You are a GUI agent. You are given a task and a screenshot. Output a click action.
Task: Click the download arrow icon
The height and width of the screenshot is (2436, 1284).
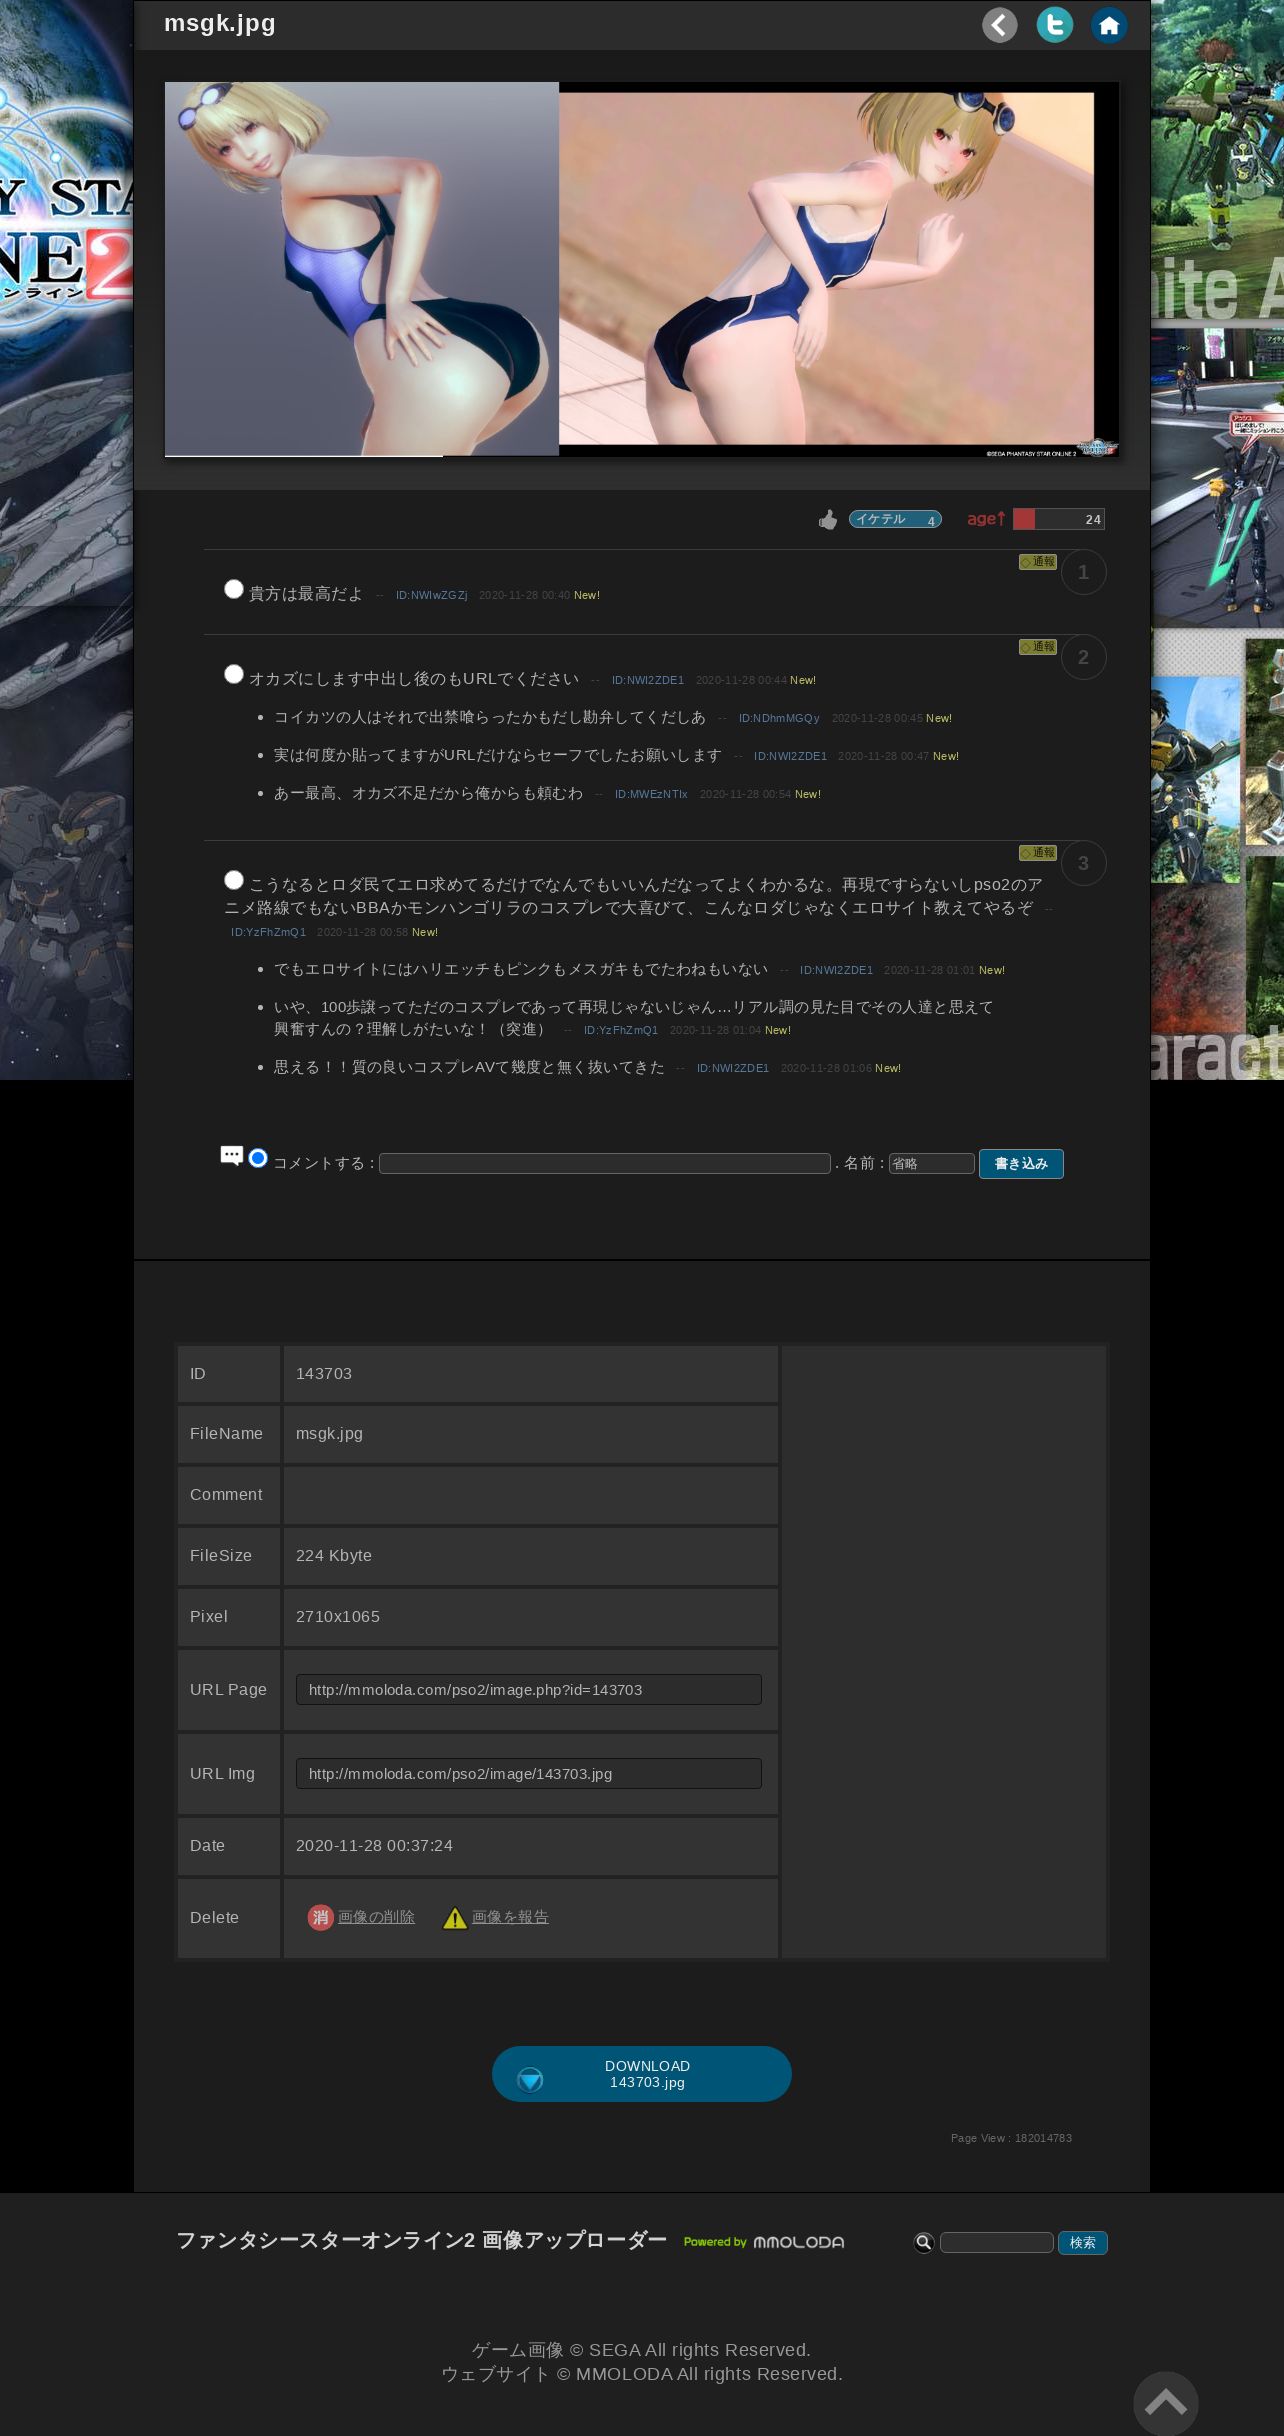click(530, 2080)
